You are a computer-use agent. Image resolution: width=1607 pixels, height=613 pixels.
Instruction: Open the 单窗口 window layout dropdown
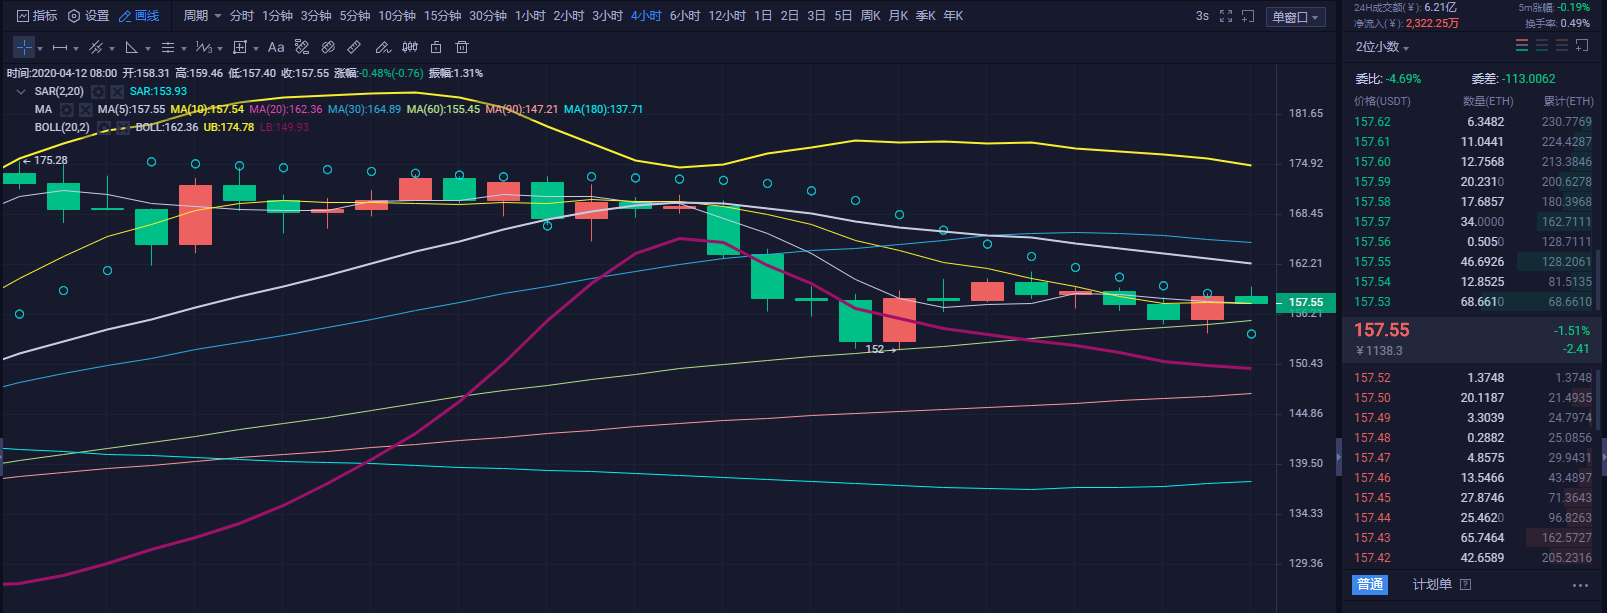tap(1295, 17)
